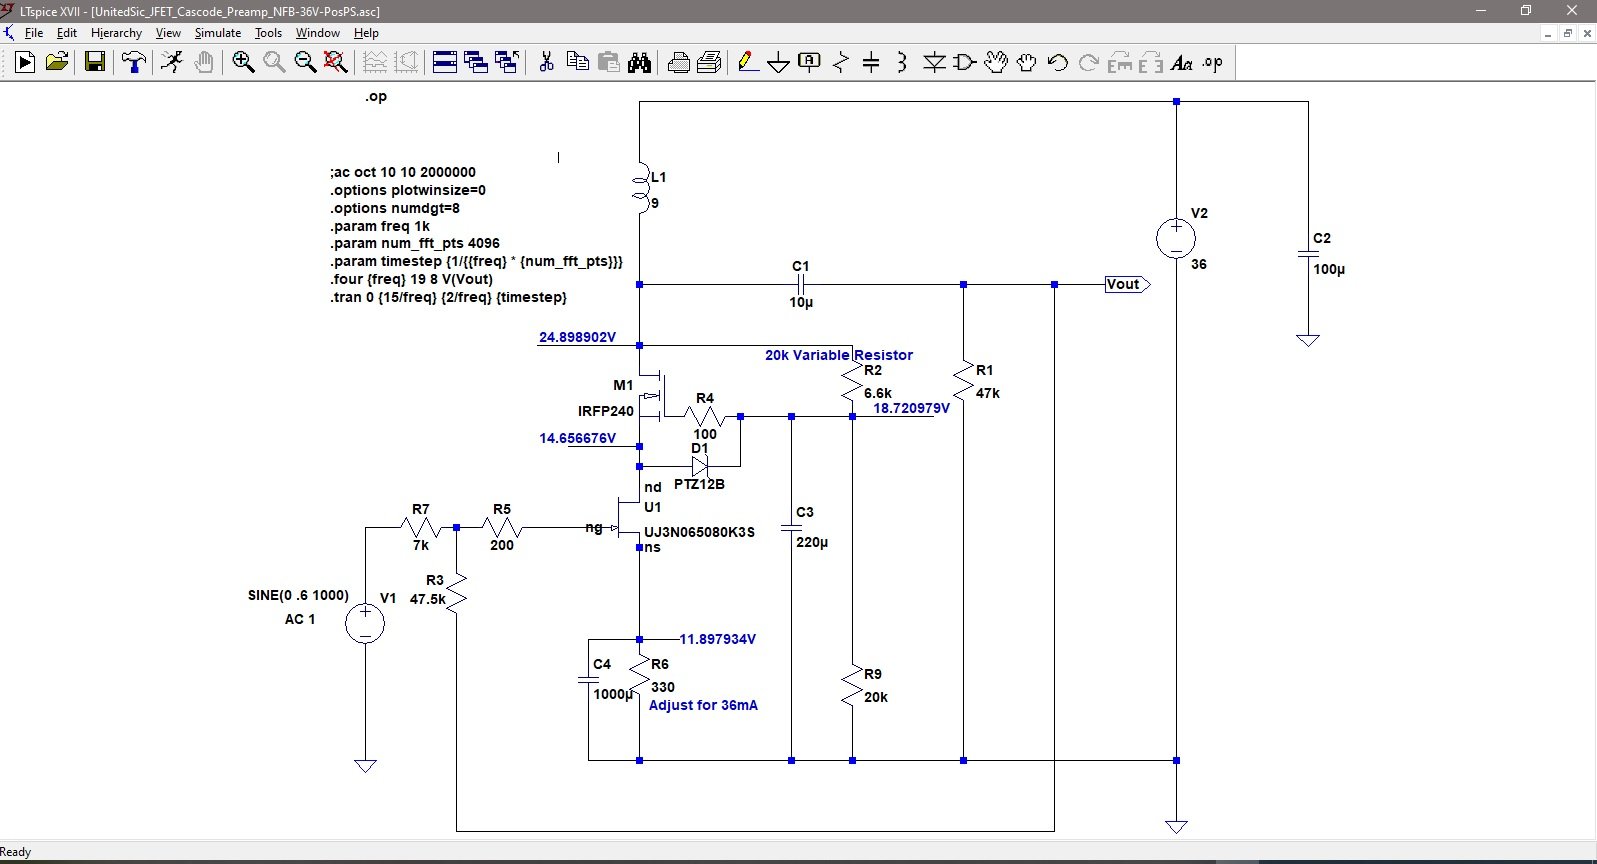Open the File menu
The width and height of the screenshot is (1597, 864).
click(34, 33)
